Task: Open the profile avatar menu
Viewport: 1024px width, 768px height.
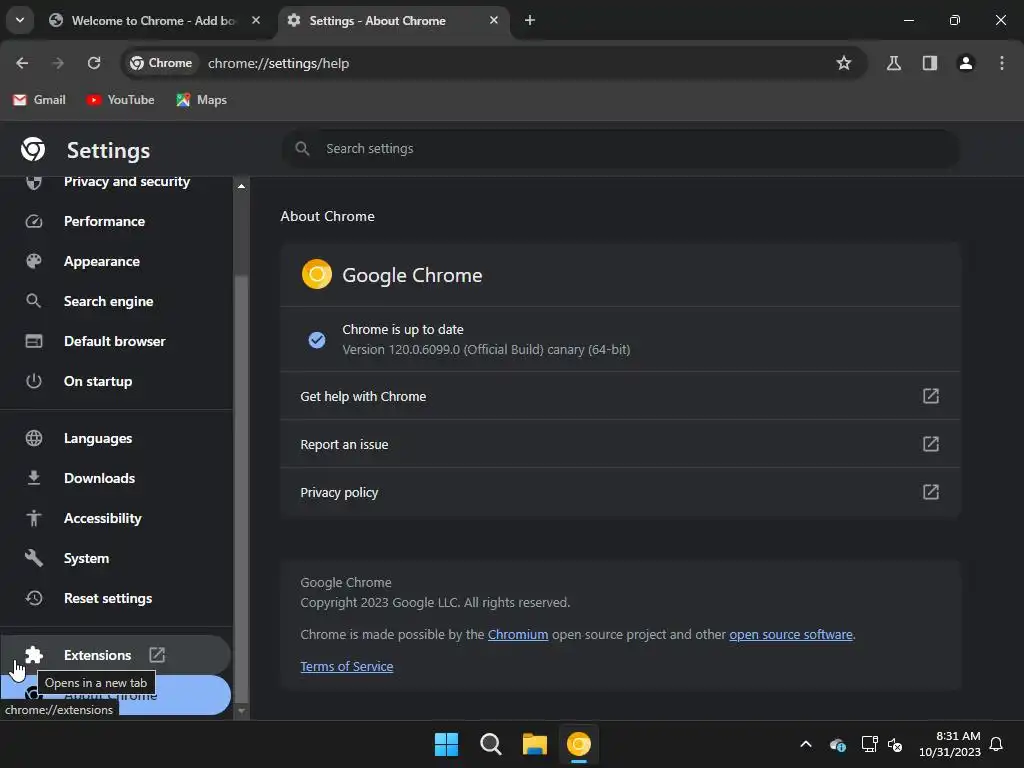Action: coord(966,63)
